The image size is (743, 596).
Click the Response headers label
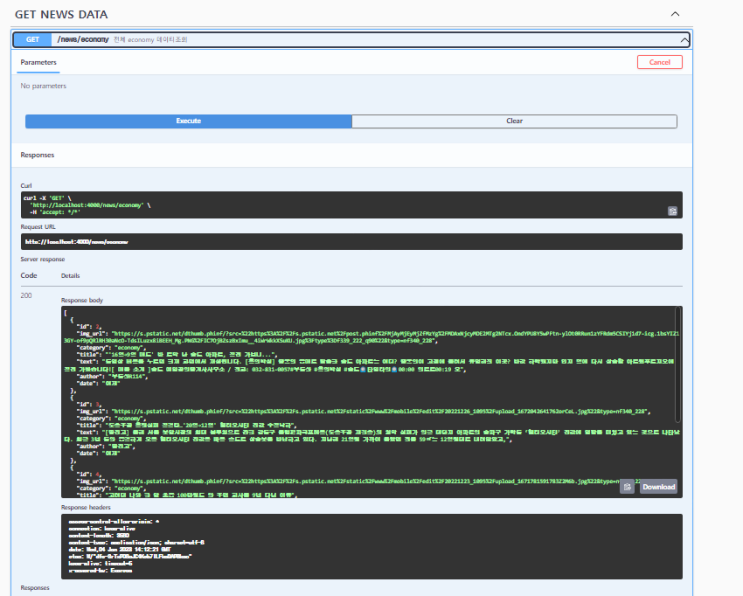click(x=86, y=507)
